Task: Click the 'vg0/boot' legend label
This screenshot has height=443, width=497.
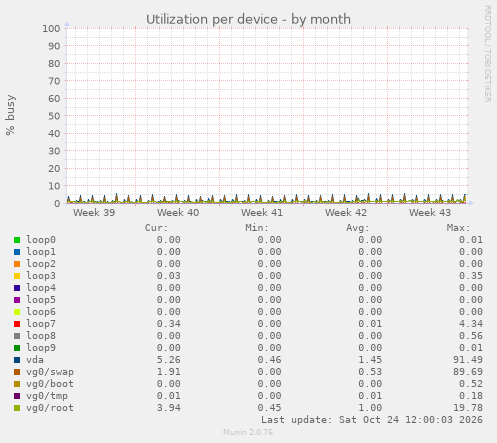Action: tap(50, 384)
